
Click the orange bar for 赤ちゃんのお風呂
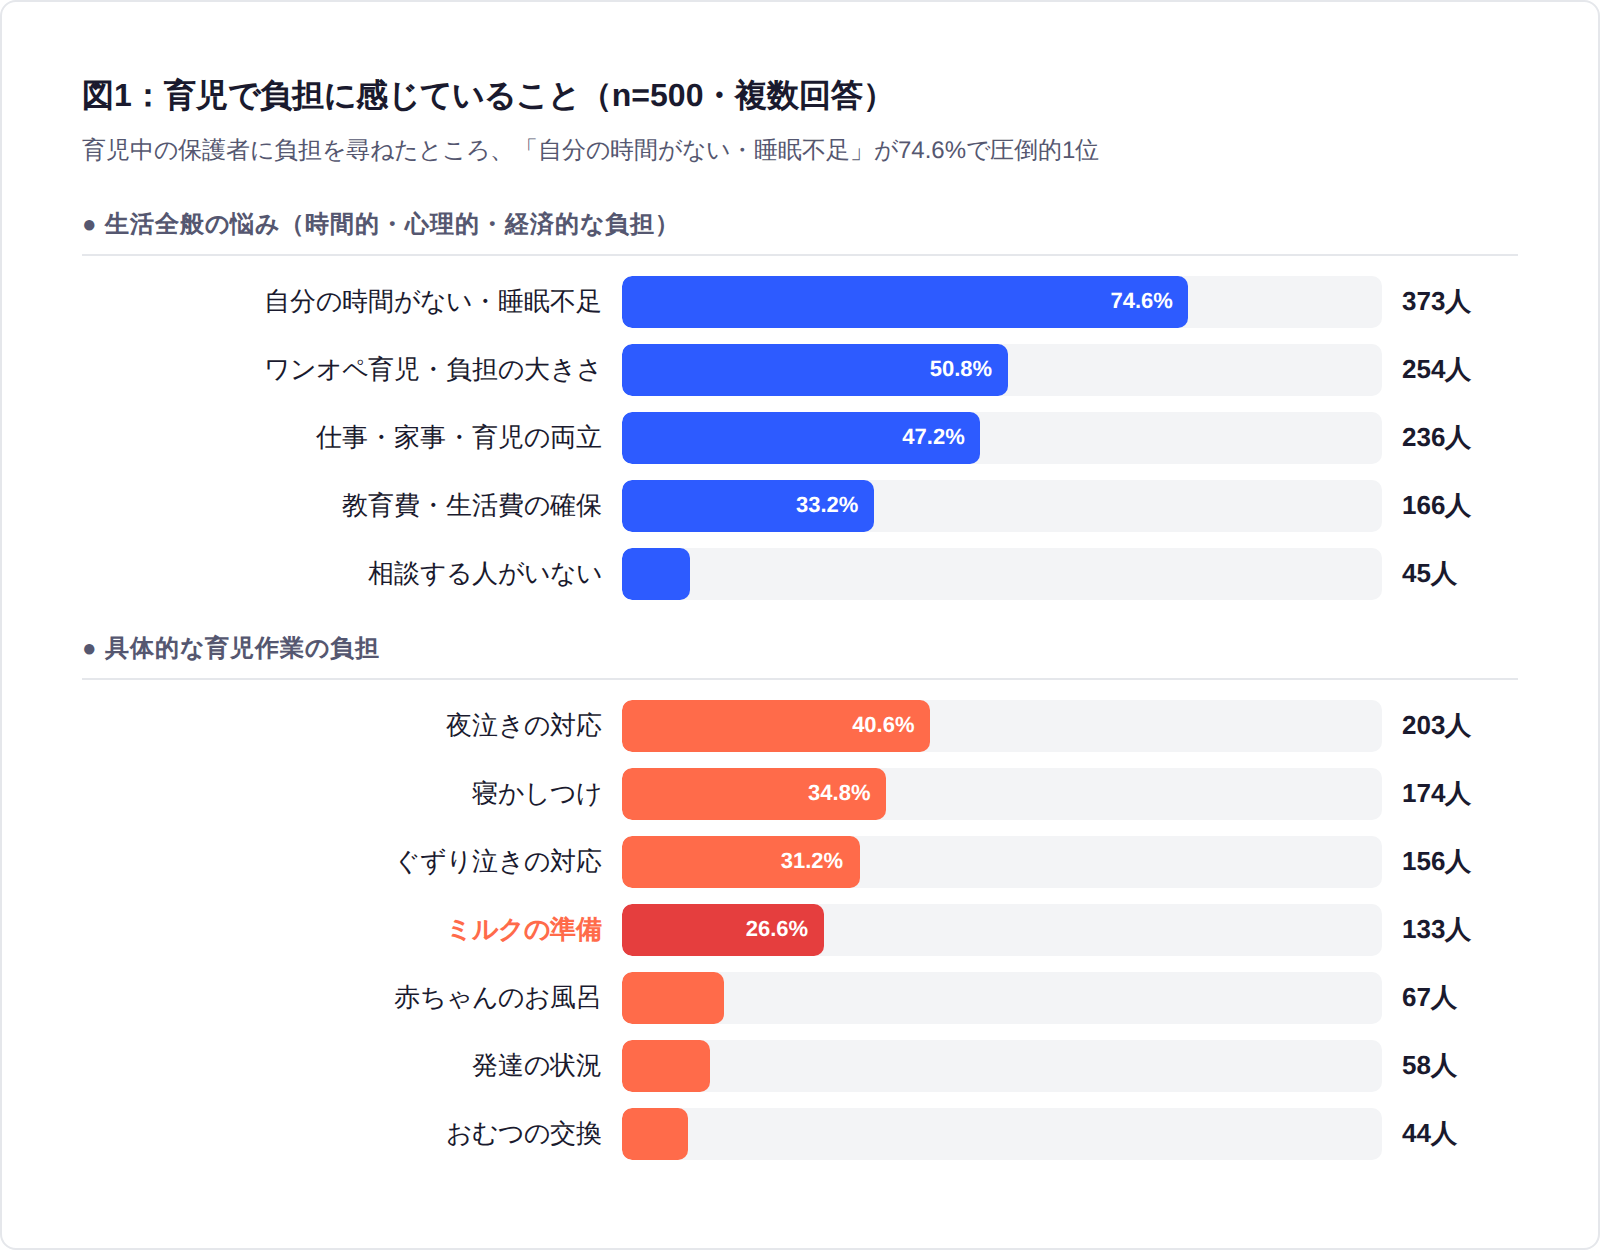(672, 998)
